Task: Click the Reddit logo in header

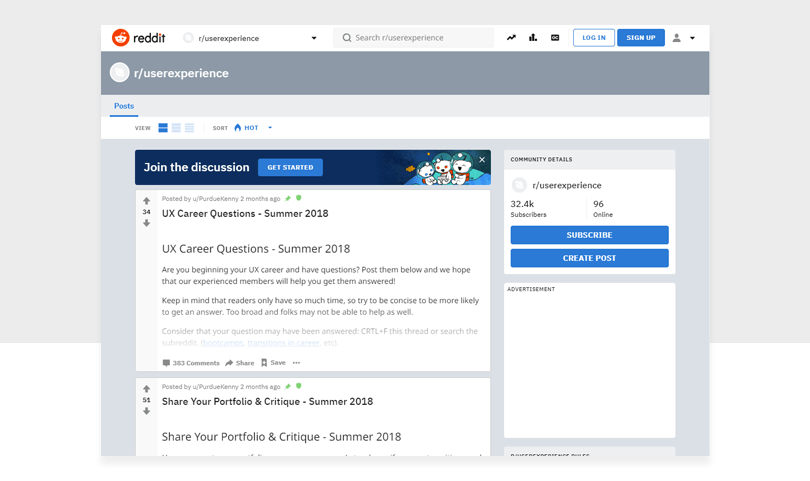Action: [138, 38]
